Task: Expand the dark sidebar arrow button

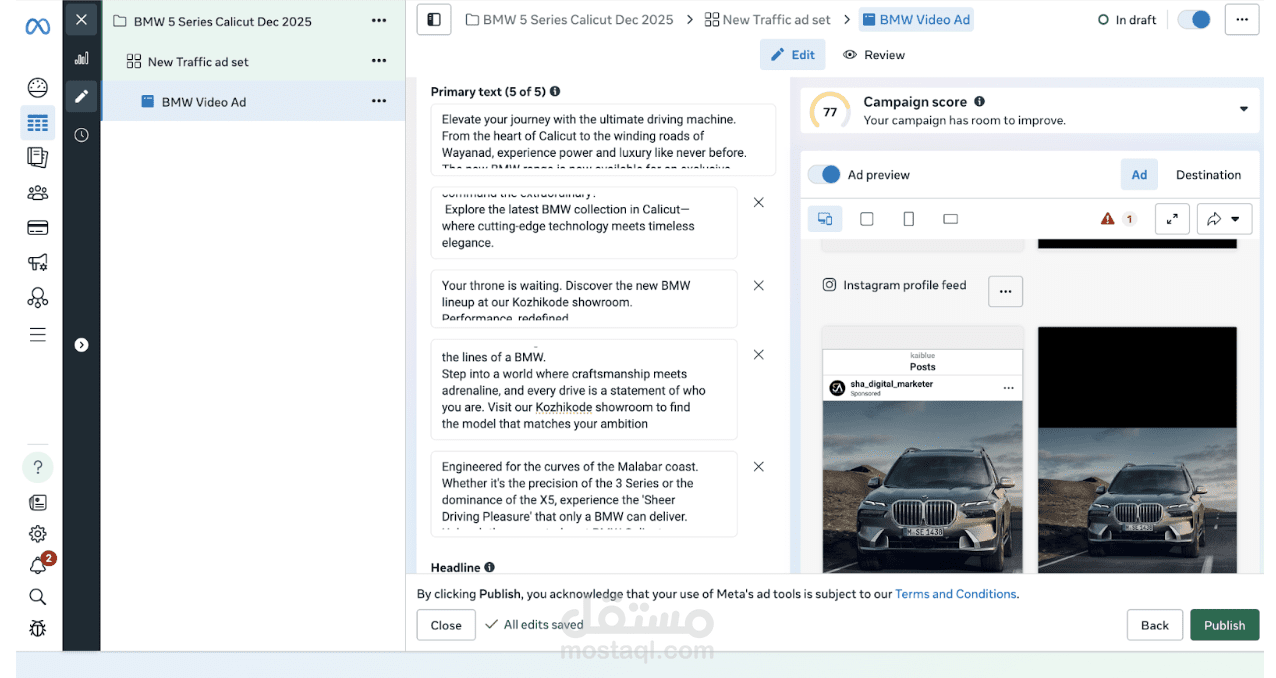Action: 81,345
